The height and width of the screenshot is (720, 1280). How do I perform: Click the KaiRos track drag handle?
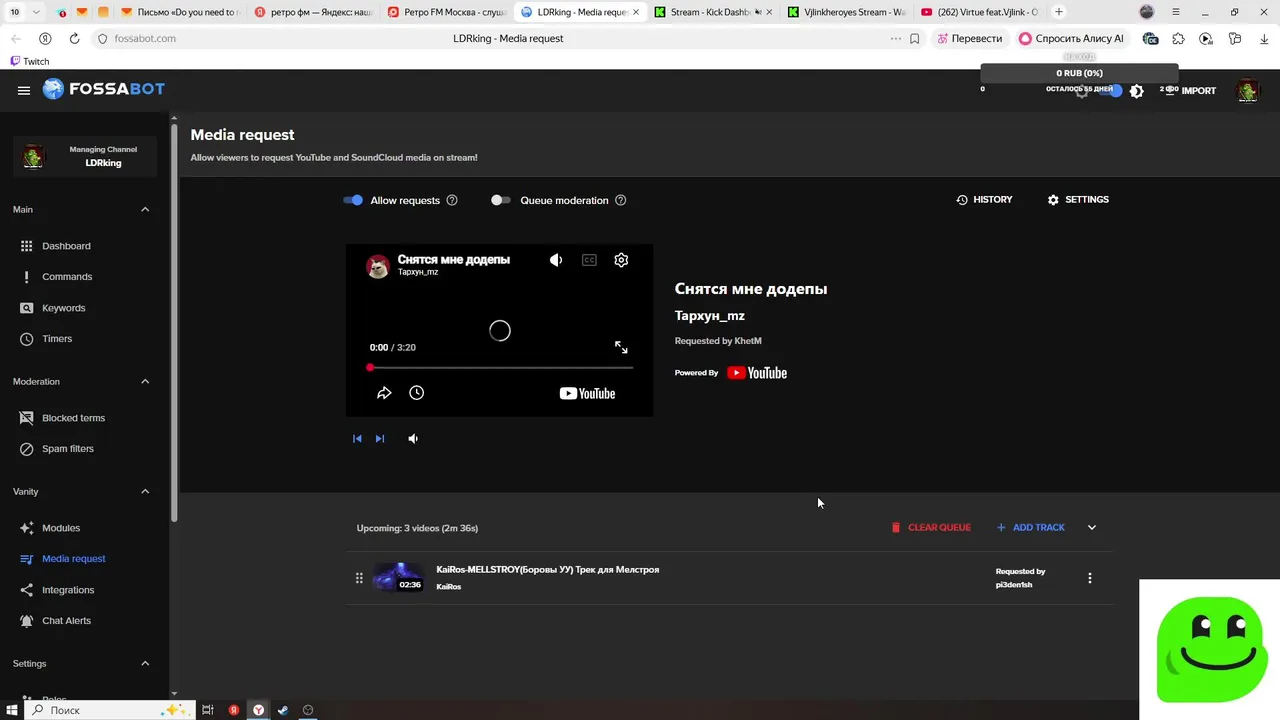pyautogui.click(x=359, y=578)
